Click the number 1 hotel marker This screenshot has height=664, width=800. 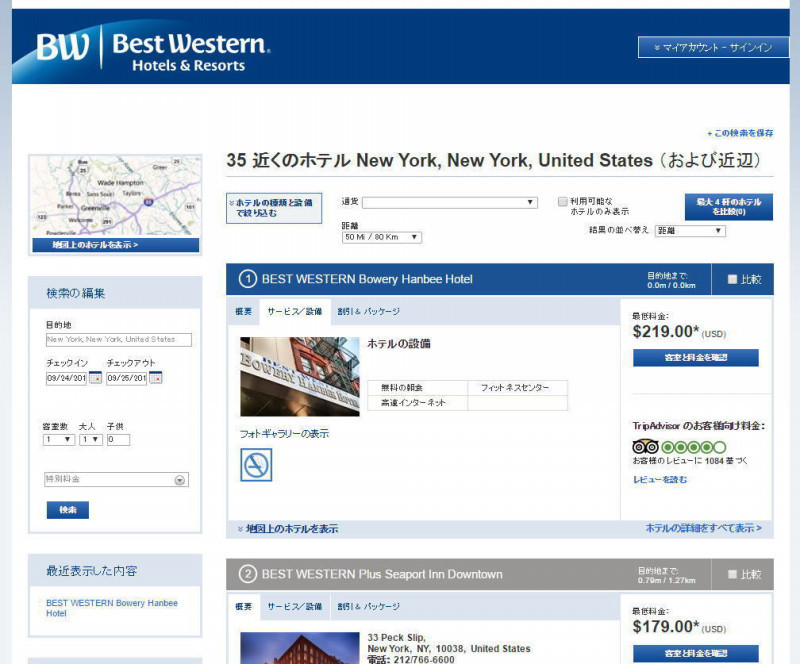248,279
